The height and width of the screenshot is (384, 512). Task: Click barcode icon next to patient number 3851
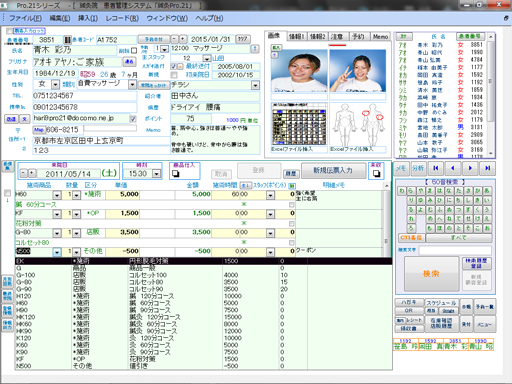(x=67, y=40)
